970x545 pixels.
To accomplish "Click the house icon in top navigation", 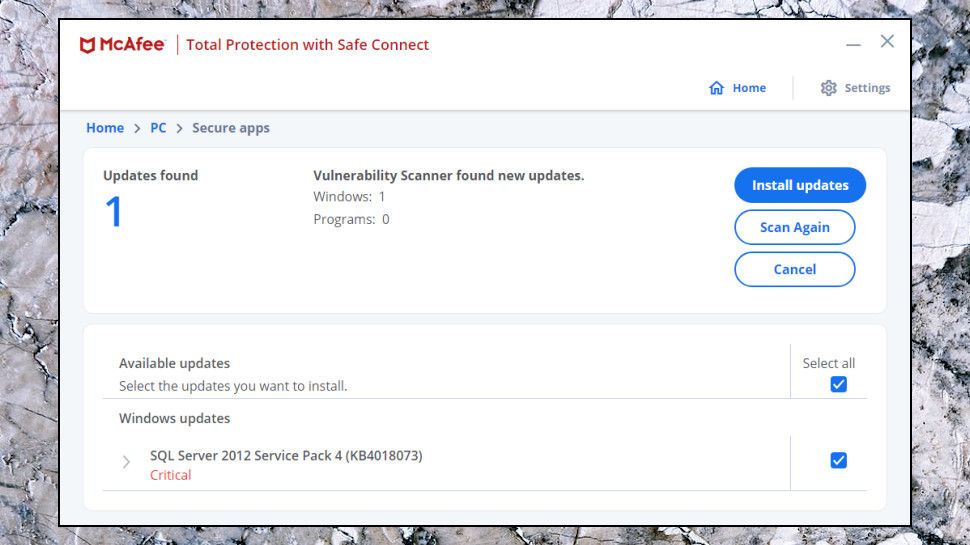I will pyautogui.click(x=716, y=88).
